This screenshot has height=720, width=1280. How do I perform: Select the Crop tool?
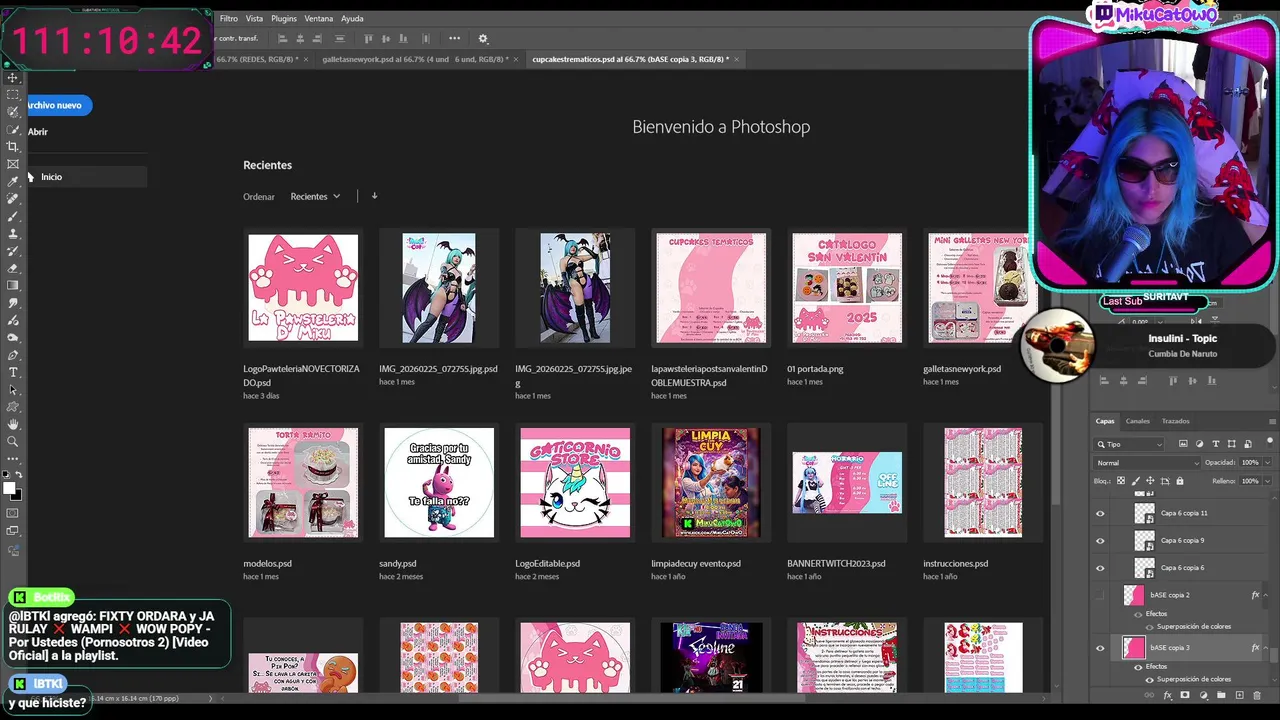pos(13,146)
